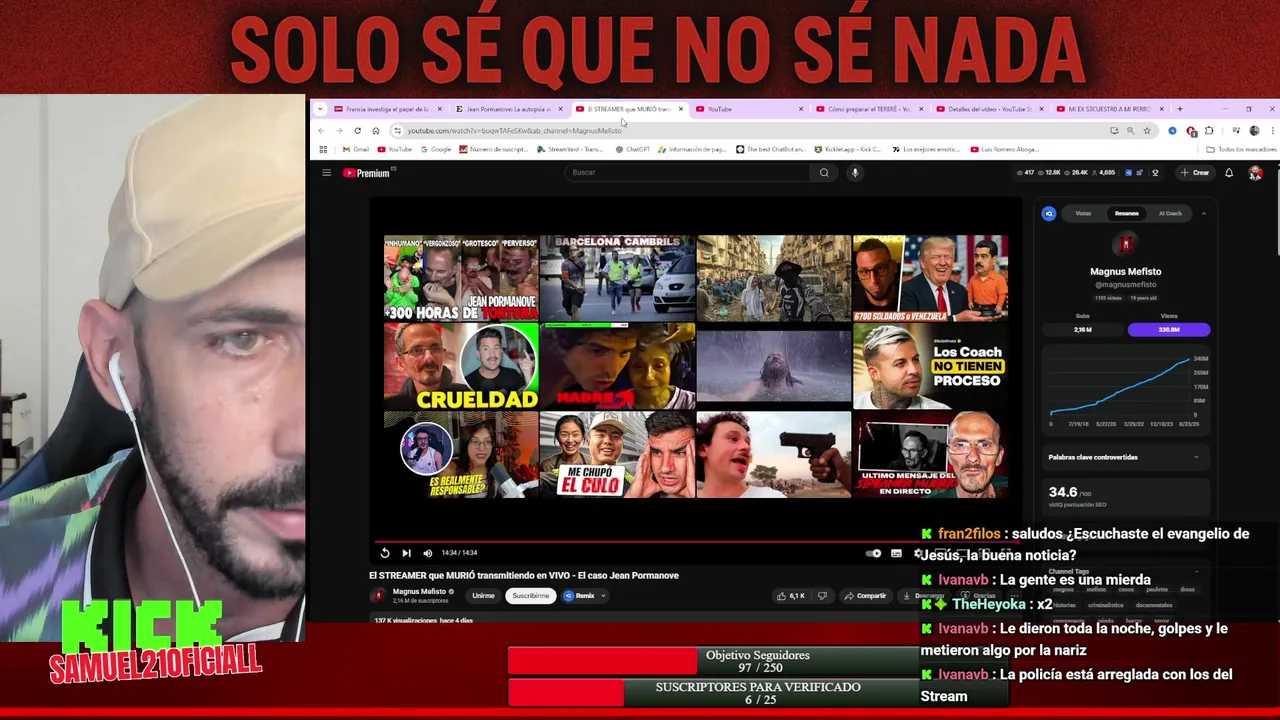This screenshot has width=1280, height=720.
Task: Open Magnus Mefisto channel name link
Action: pos(420,591)
